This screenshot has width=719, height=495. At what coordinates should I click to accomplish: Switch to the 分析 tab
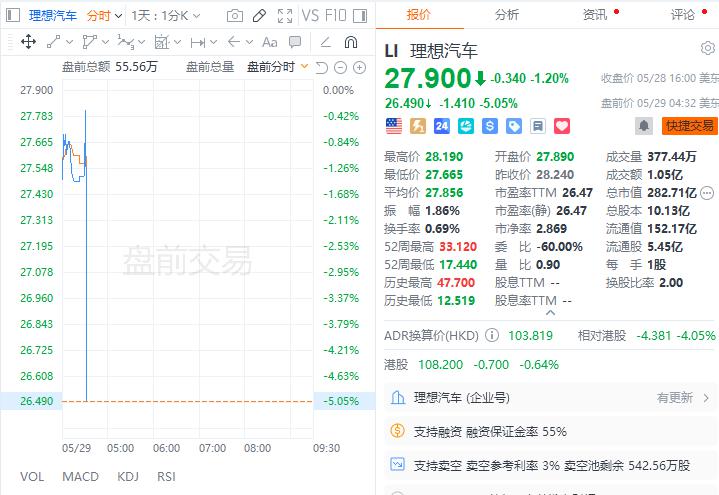click(x=507, y=15)
